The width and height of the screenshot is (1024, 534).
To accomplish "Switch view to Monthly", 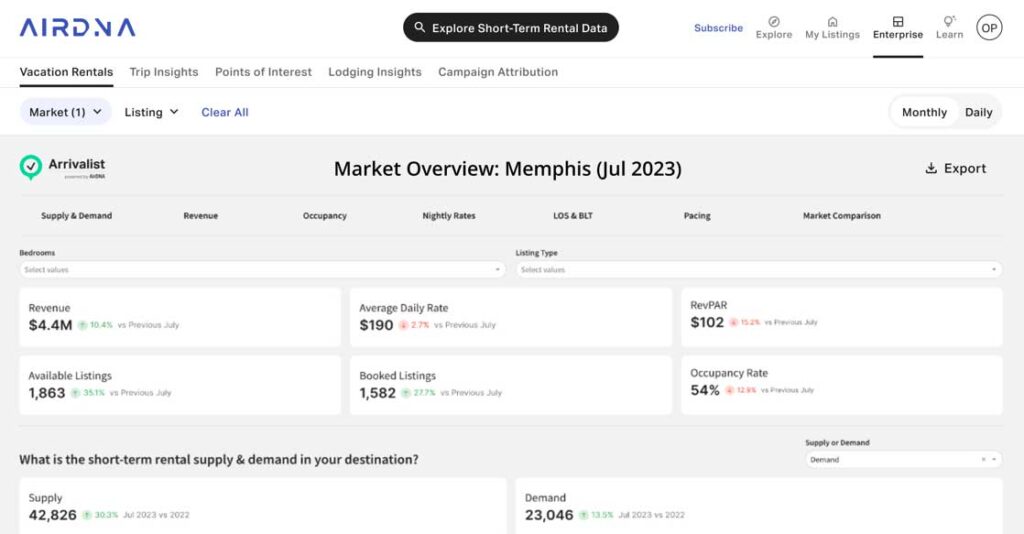I will click(924, 112).
